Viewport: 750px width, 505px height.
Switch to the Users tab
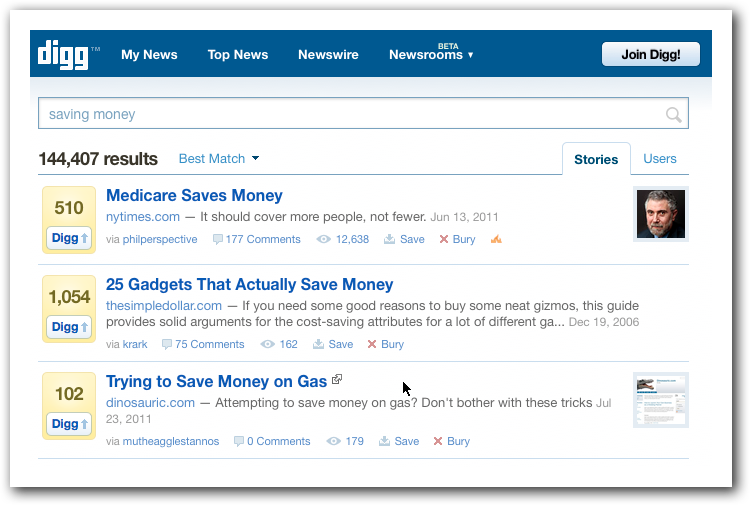660,159
